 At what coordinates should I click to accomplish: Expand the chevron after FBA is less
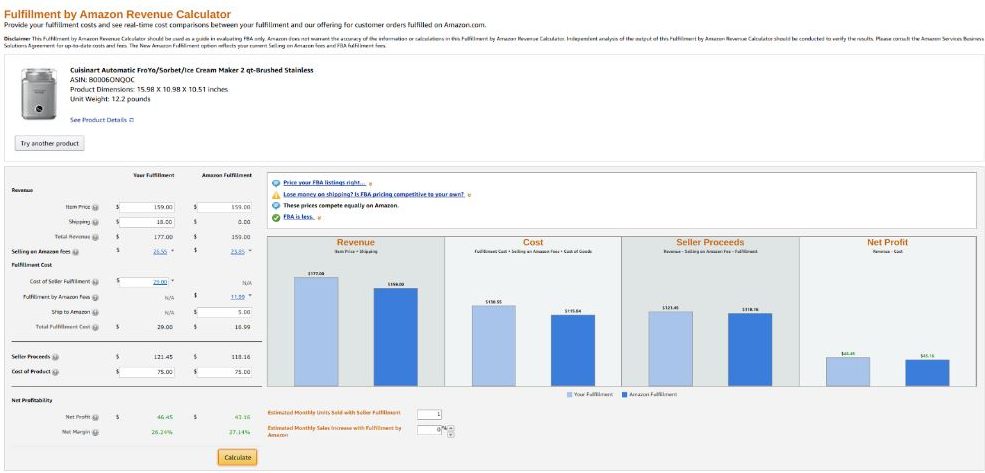[319, 219]
